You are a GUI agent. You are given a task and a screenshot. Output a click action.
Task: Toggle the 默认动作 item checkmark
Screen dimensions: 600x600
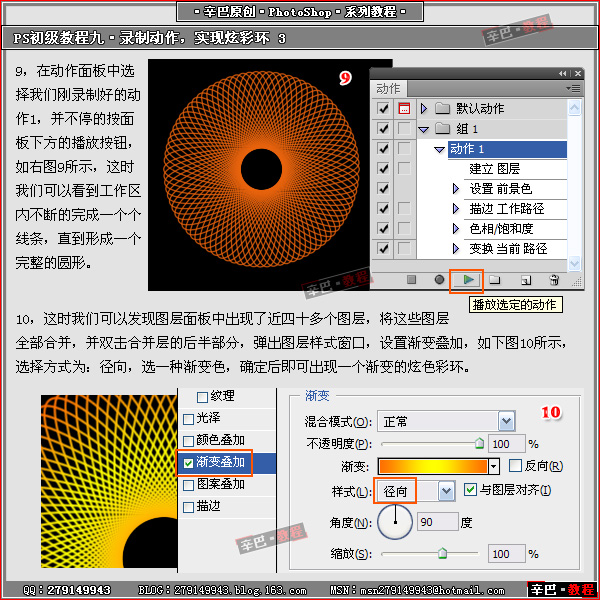(383, 109)
